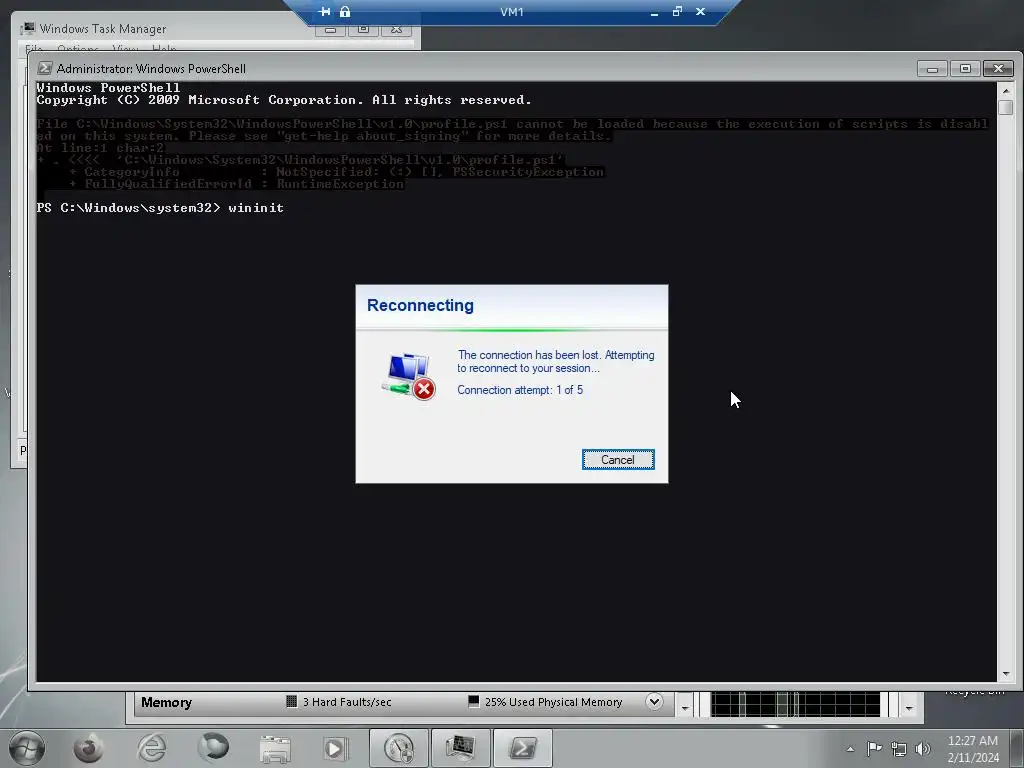Open the volume speaker tray icon

click(x=923, y=749)
